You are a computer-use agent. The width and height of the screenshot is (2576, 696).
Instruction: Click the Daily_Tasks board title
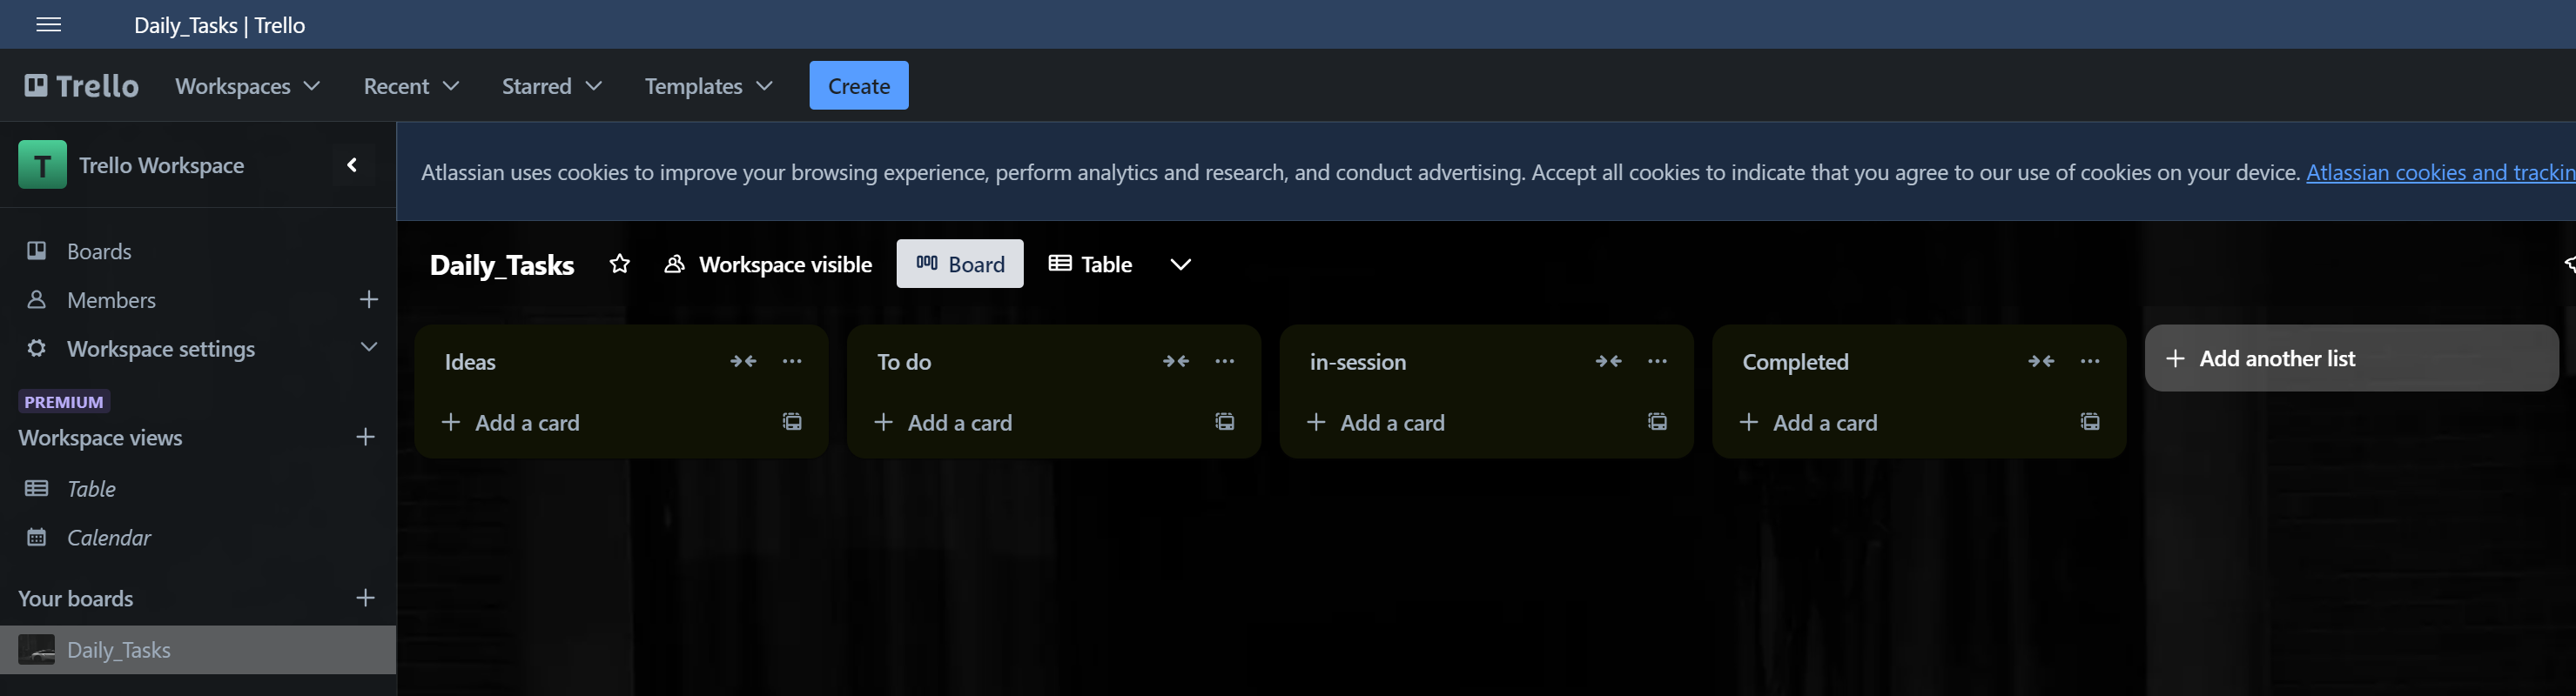pyautogui.click(x=502, y=265)
